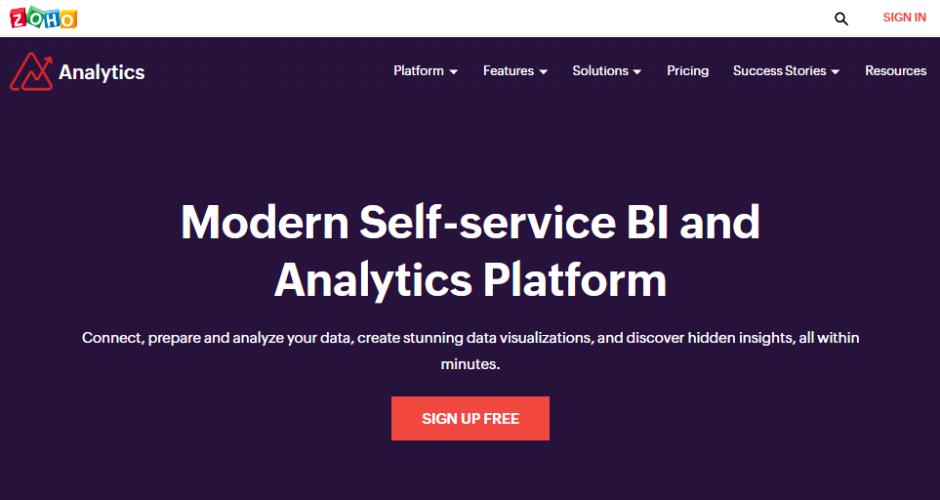Viewport: 940px width, 500px height.
Task: Click the "Analytics Platform" headline line
Action: coord(470,280)
